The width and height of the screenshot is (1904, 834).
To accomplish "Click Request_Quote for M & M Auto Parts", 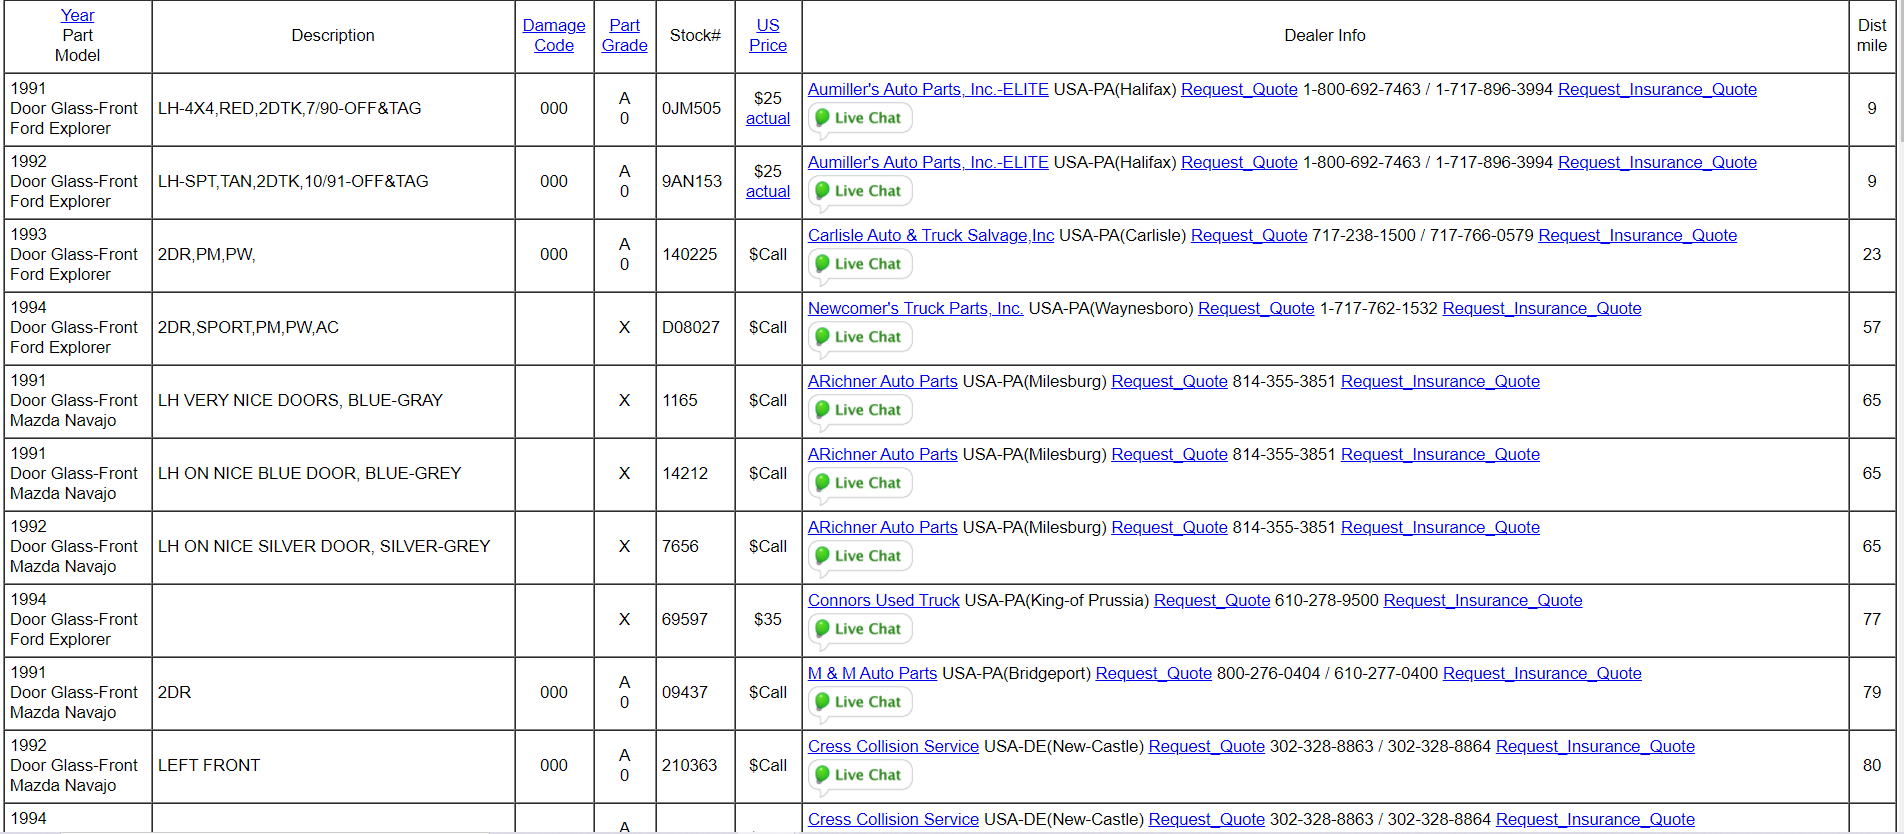I will 1154,673.
